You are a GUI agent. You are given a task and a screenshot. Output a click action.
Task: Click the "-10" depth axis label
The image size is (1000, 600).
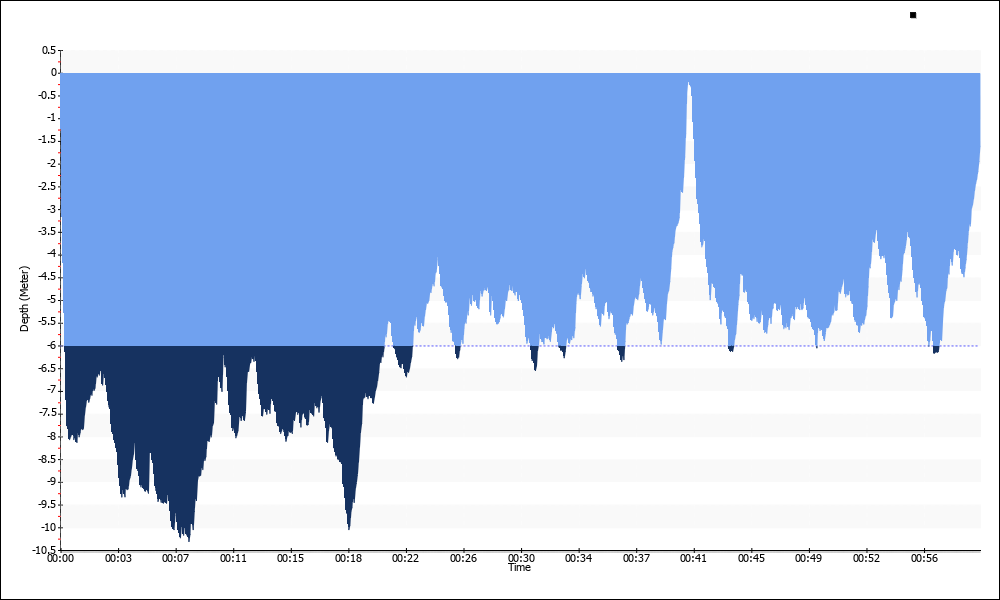click(49, 527)
